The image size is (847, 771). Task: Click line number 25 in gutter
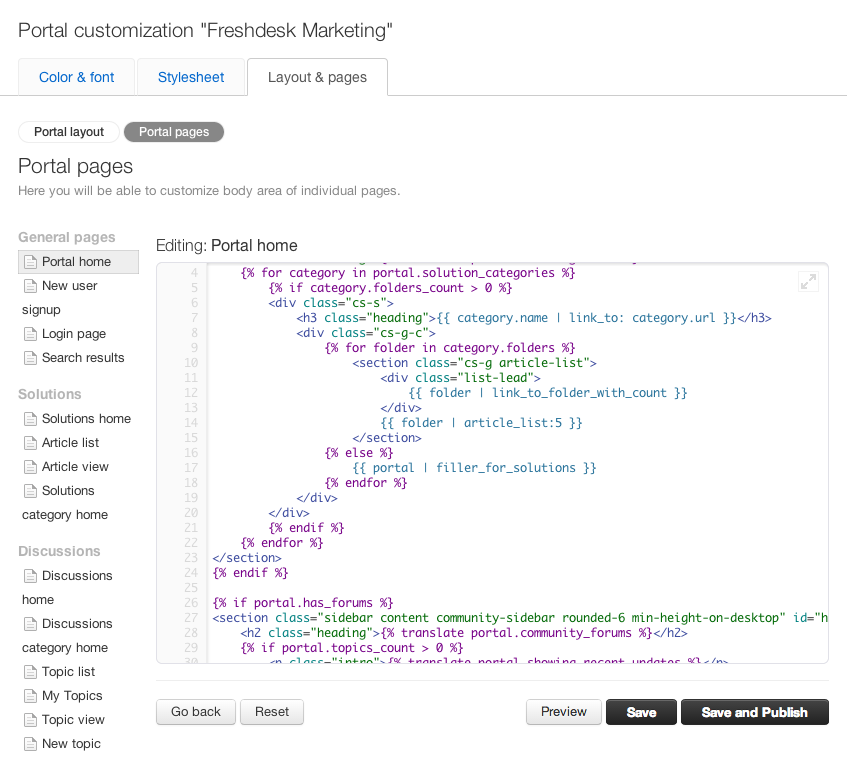point(191,588)
